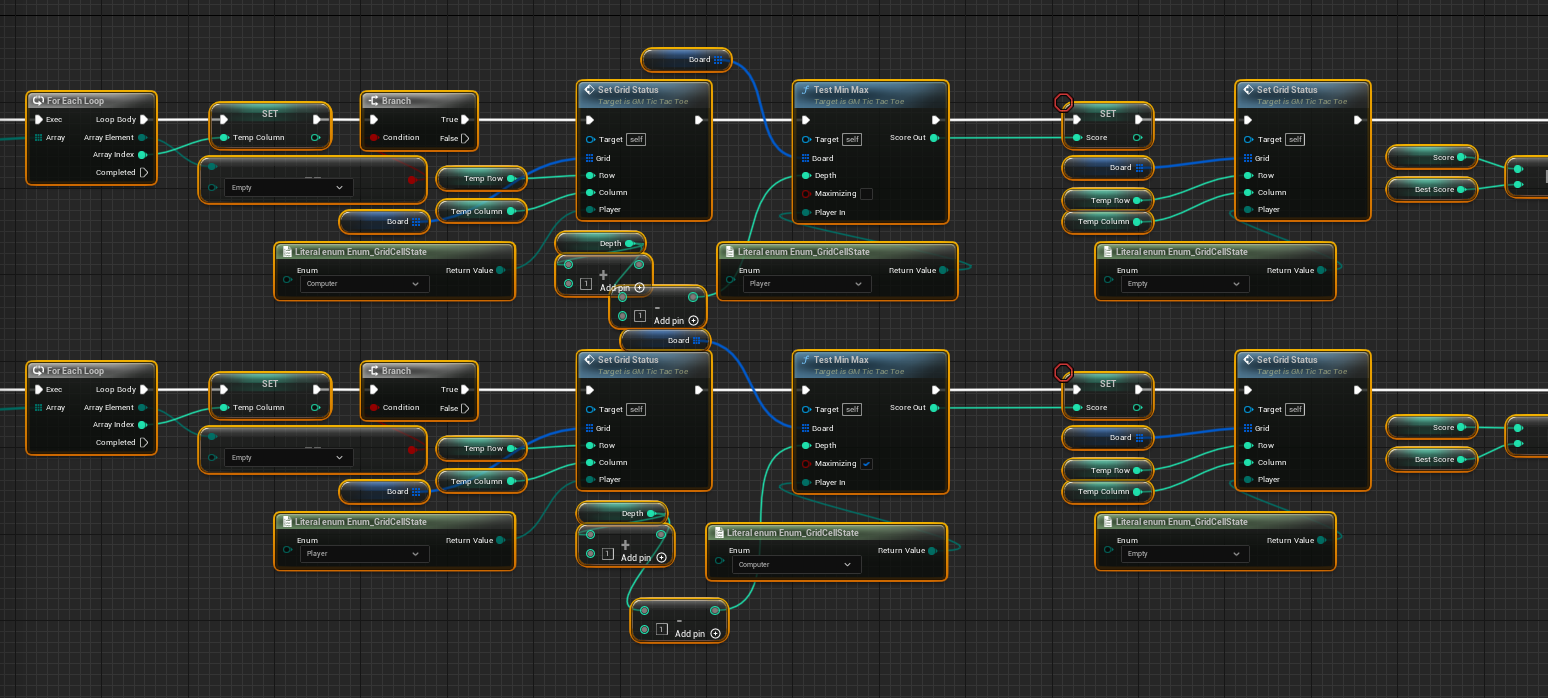Click the red error badge on the upper SET Score node
This screenshot has width=1548, height=698.
1063,101
